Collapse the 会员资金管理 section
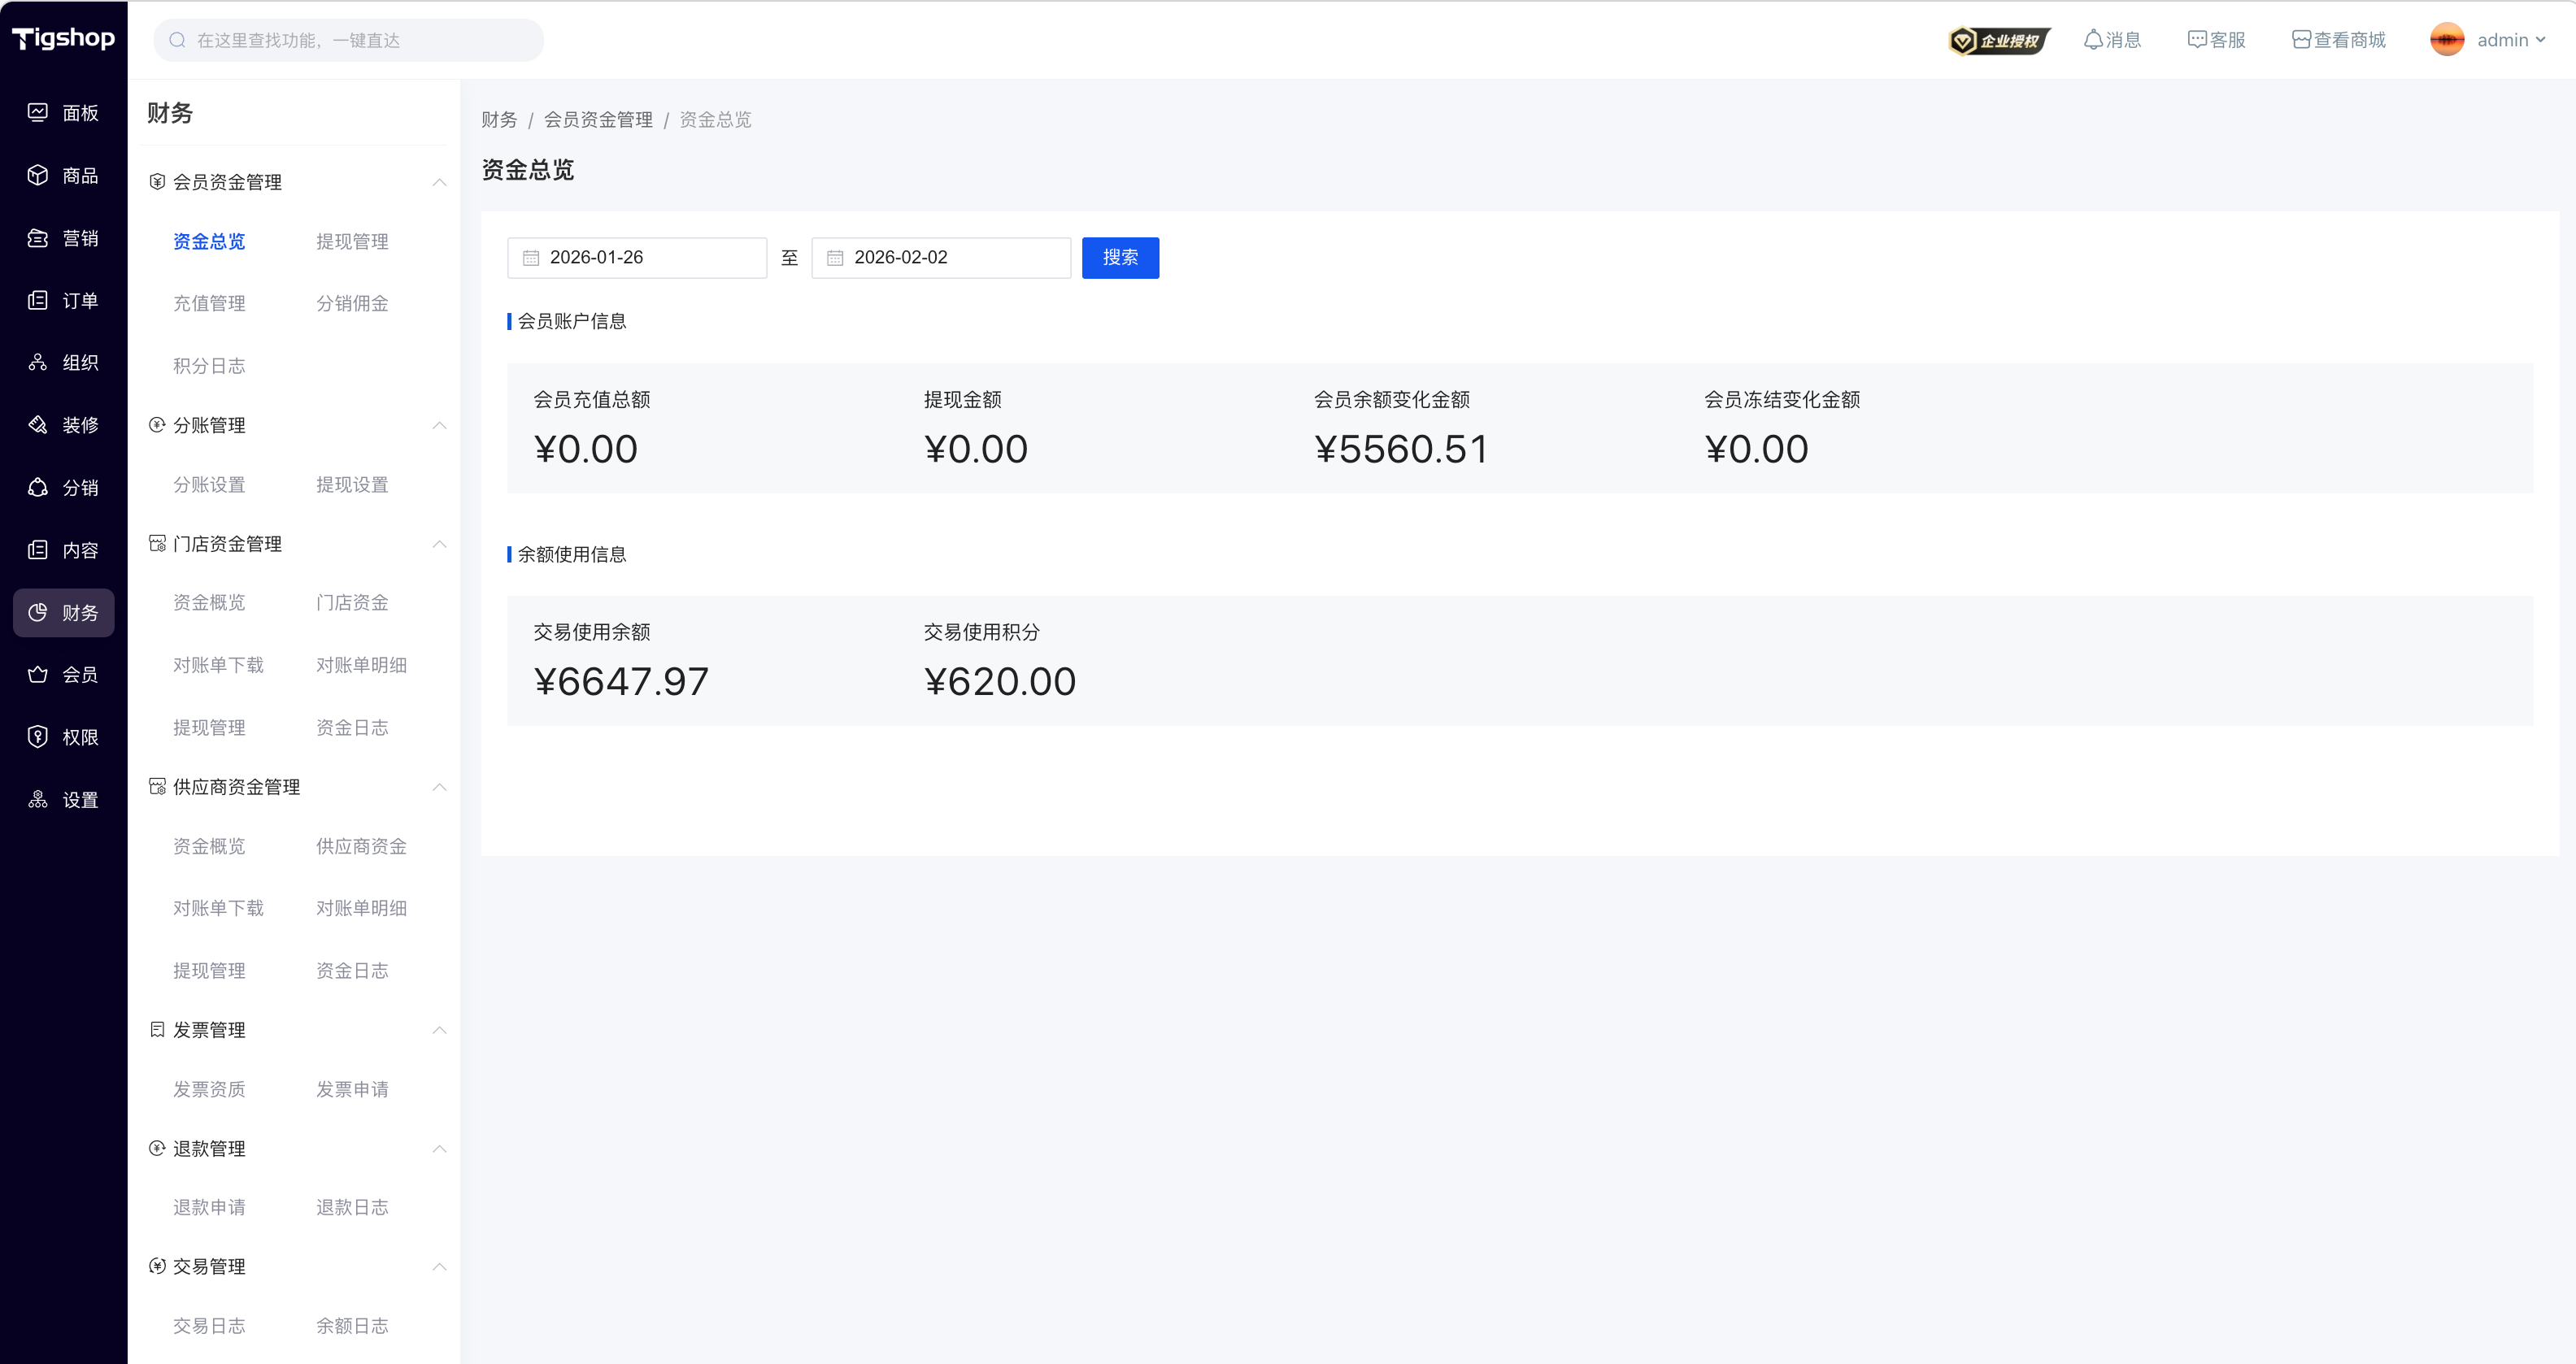Screen dimensions: 2576x1364 439,182
